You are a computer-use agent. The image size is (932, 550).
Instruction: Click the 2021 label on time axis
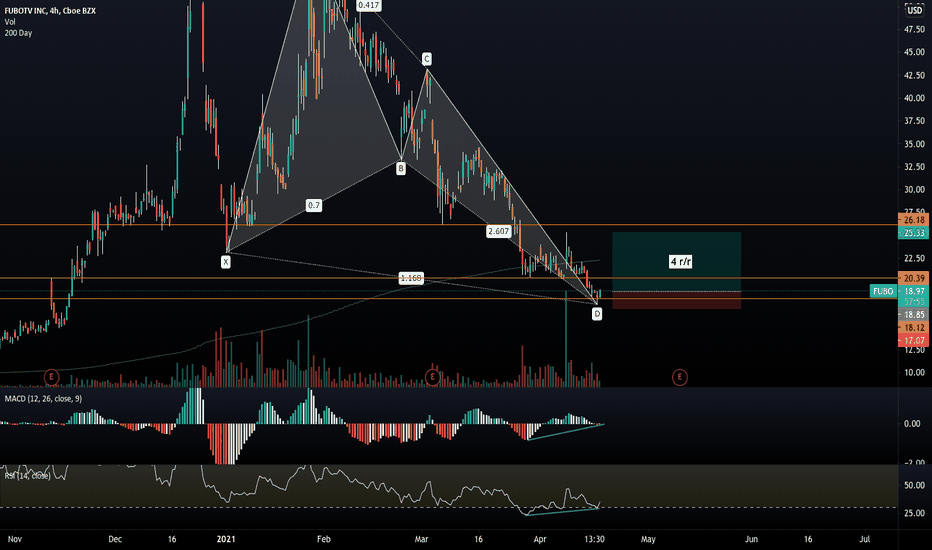click(226, 539)
